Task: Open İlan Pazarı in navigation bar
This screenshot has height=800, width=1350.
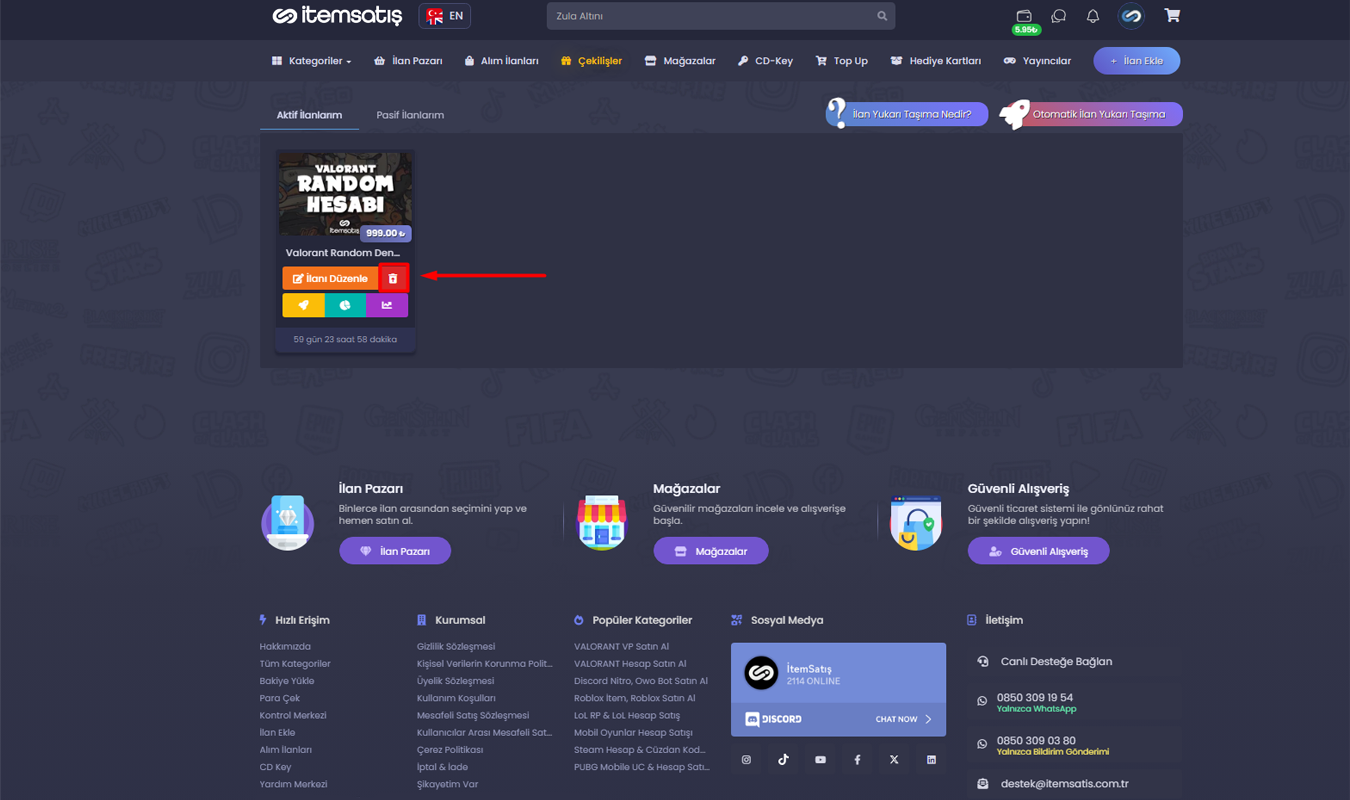Action: pos(408,61)
